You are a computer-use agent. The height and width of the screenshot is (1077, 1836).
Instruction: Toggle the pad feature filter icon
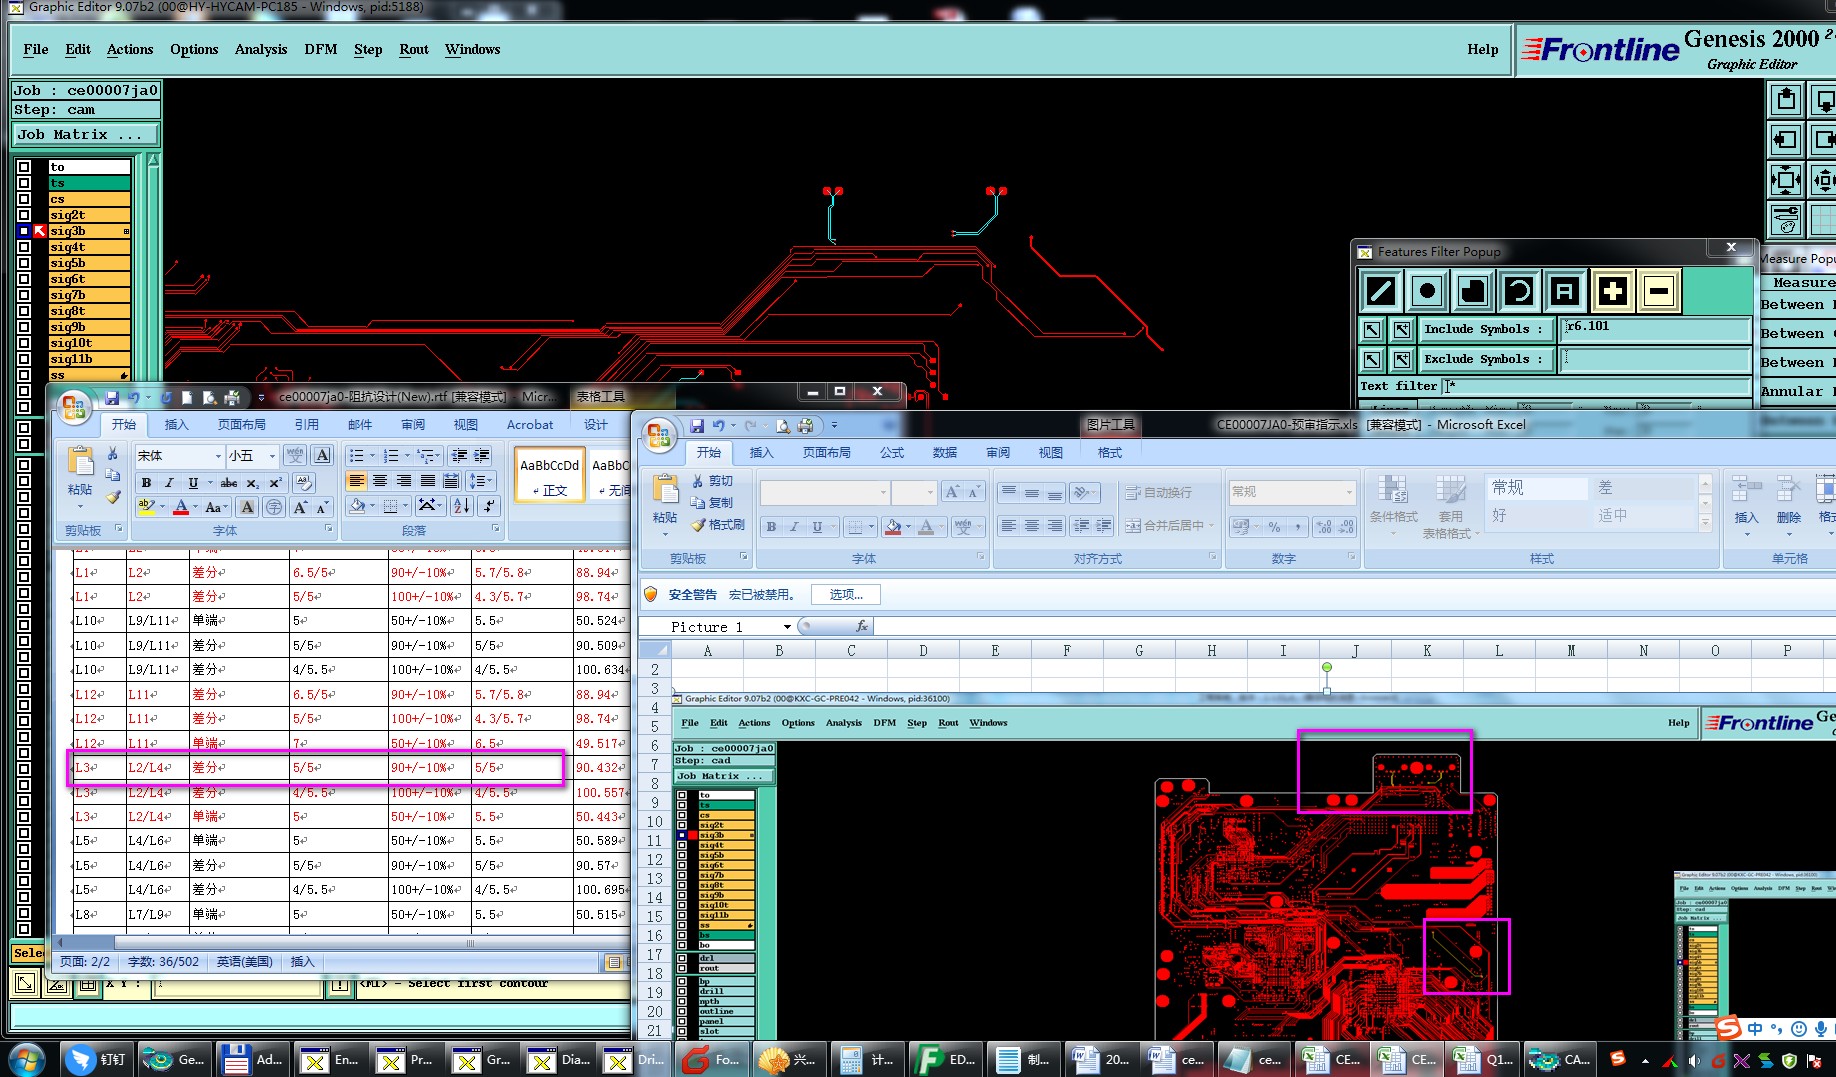coord(1427,291)
